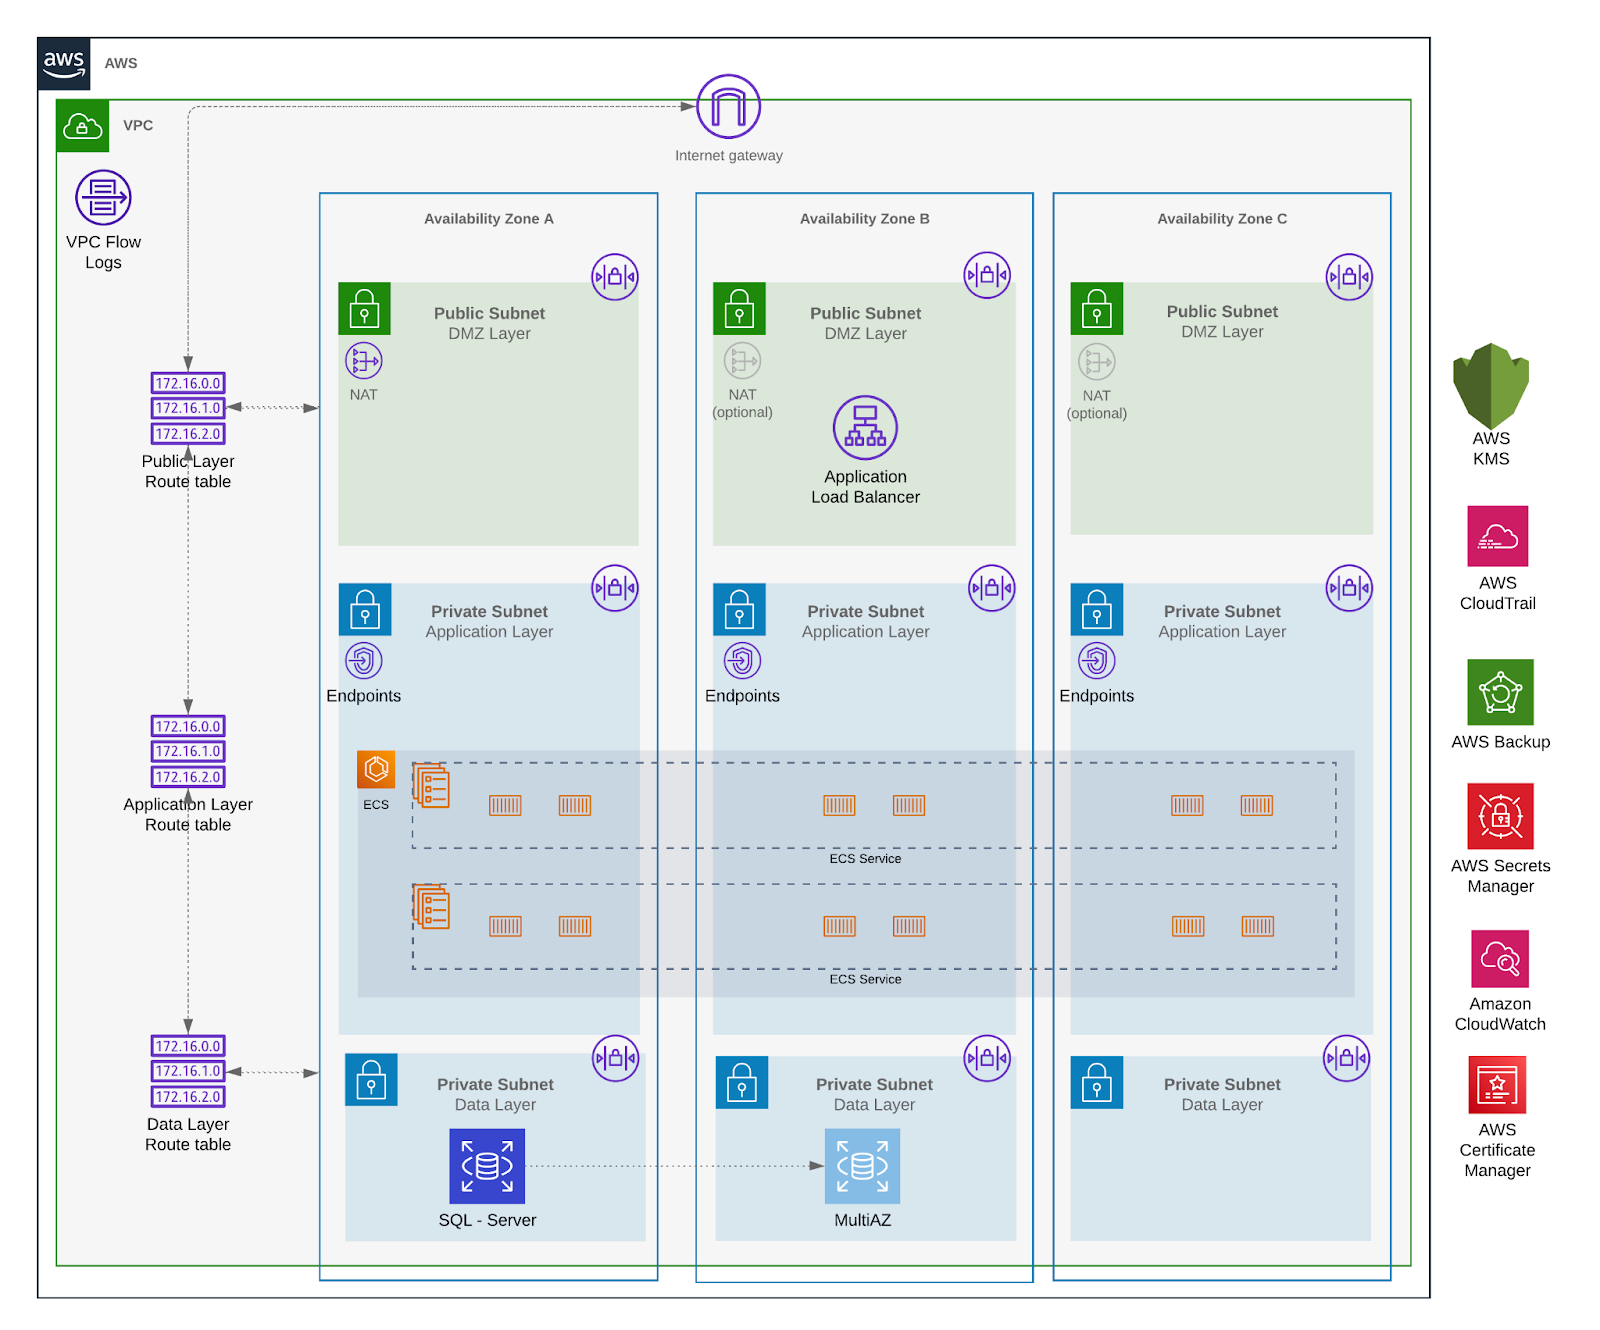Click Zone B Public Subnet lock icon
Image resolution: width=1600 pixels, height=1330 pixels.
click(x=739, y=309)
